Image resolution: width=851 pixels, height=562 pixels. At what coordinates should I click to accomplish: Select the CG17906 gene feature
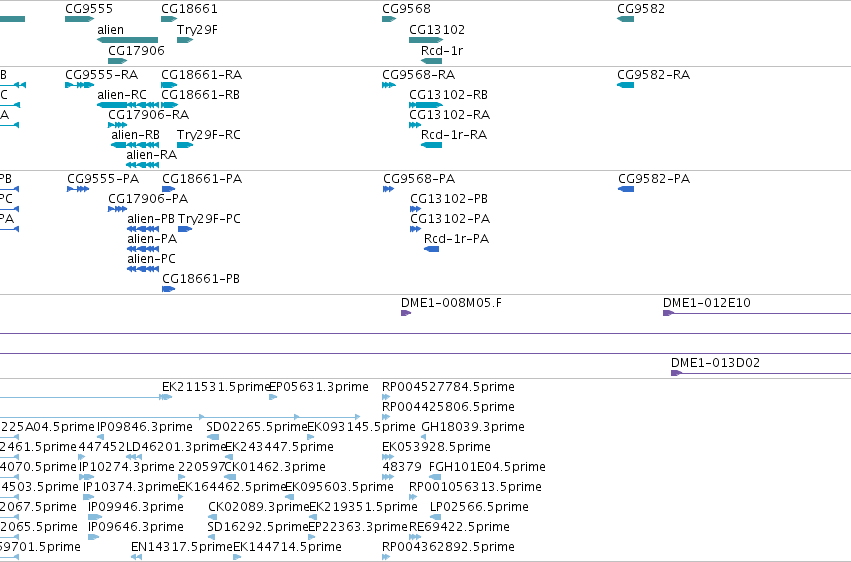tap(117, 61)
